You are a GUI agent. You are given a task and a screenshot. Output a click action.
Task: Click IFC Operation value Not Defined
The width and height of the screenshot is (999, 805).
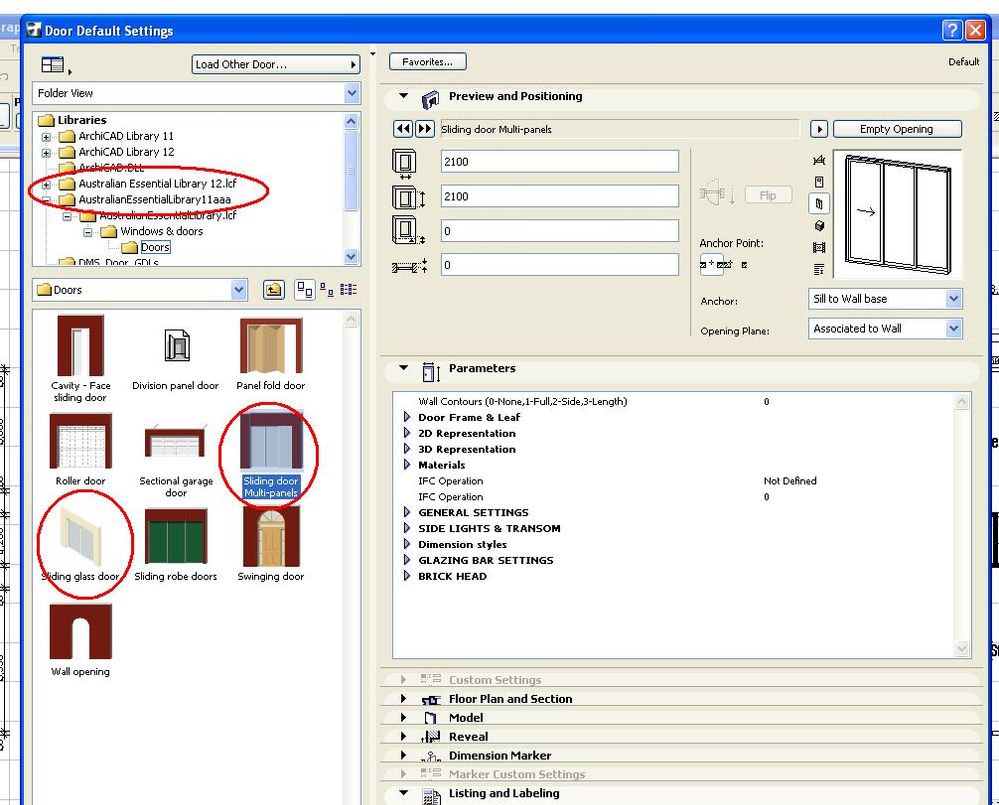pyautogui.click(x=790, y=481)
